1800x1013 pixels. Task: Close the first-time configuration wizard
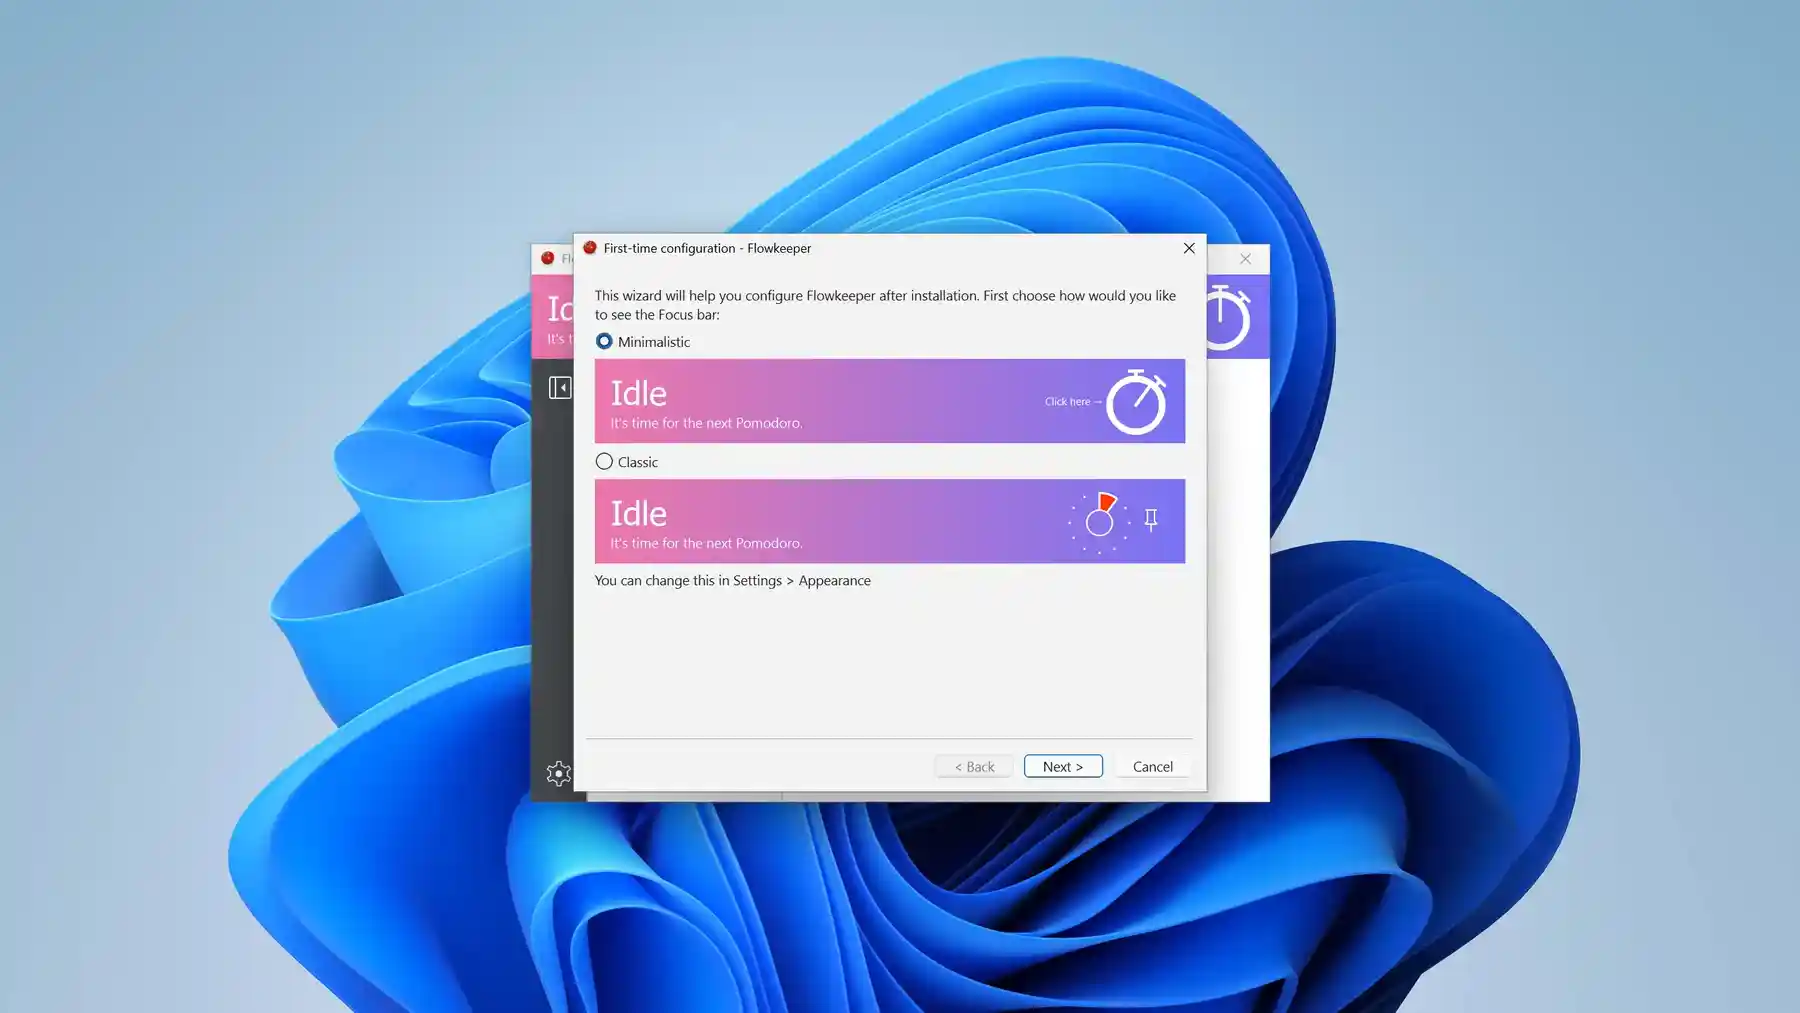click(1189, 248)
